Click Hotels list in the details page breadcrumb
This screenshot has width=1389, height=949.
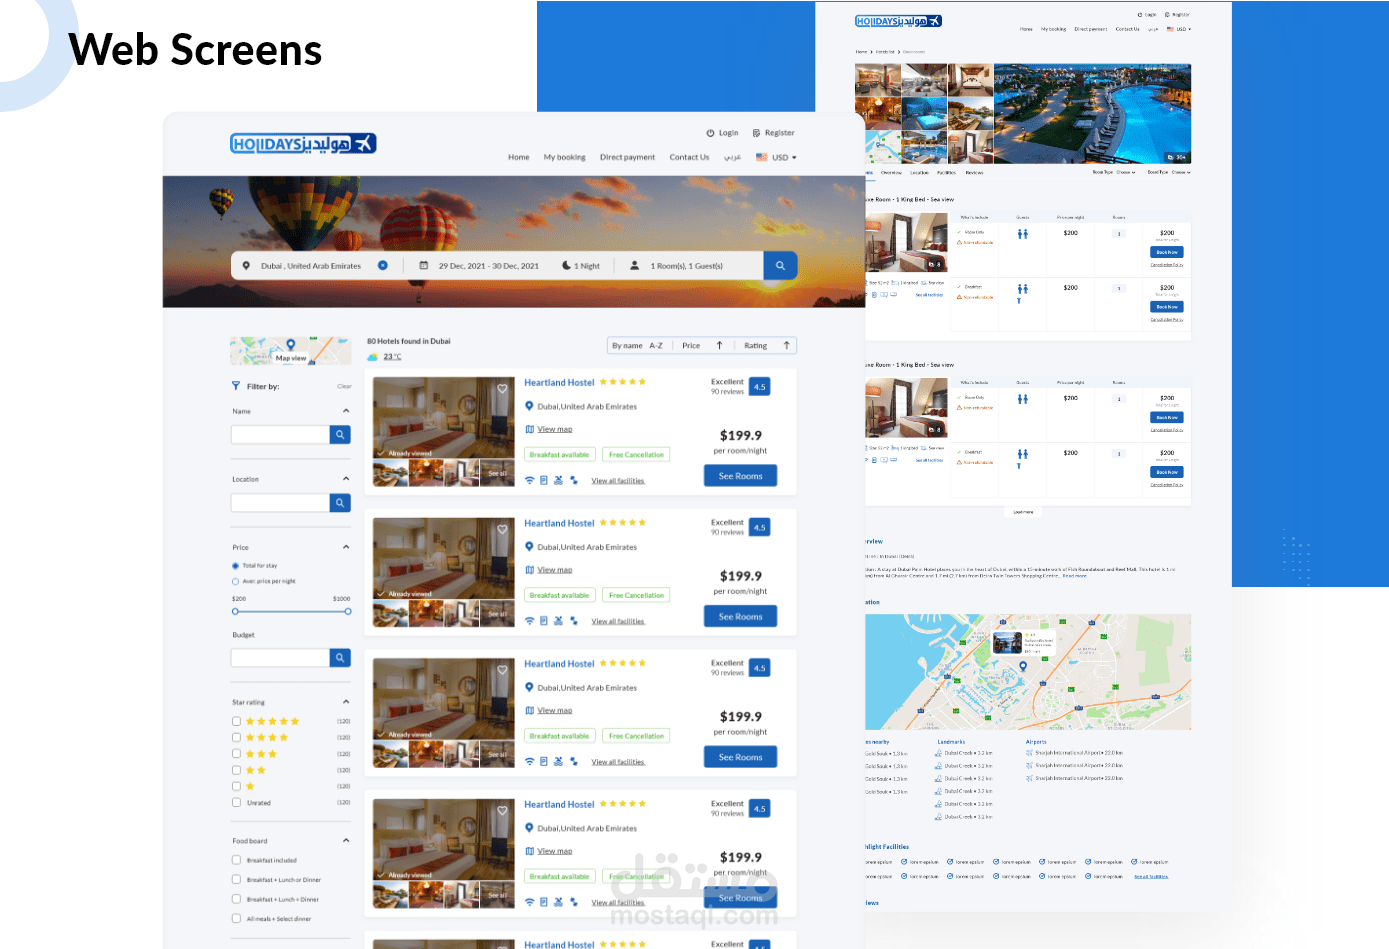[x=885, y=51]
